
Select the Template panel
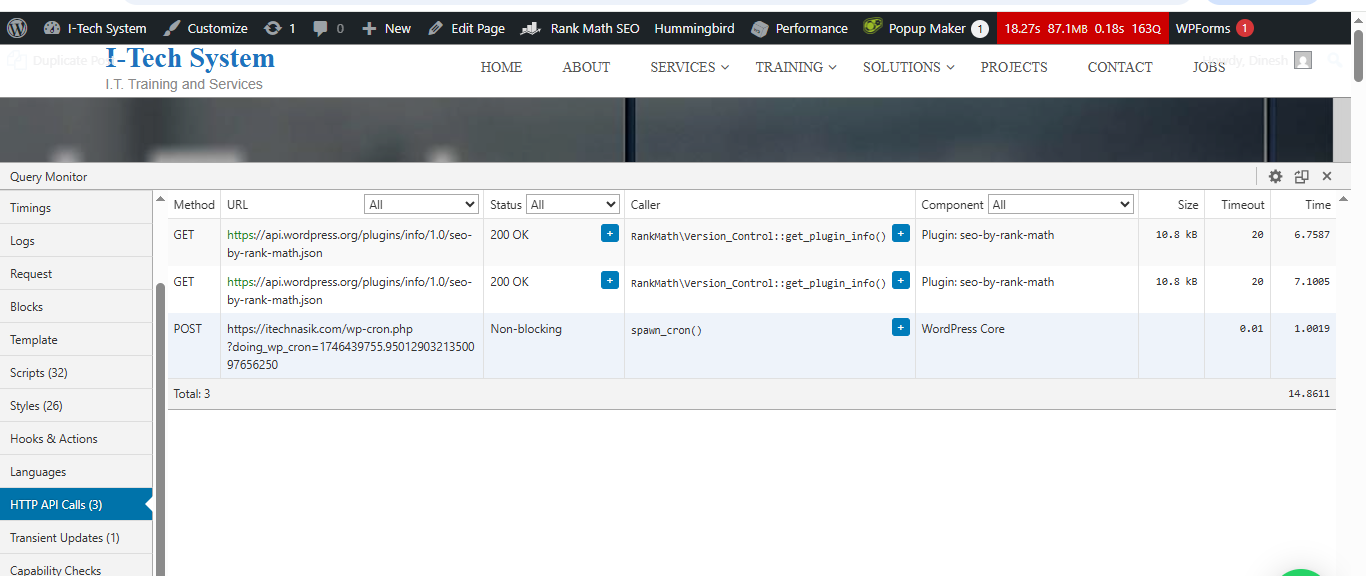pos(76,340)
